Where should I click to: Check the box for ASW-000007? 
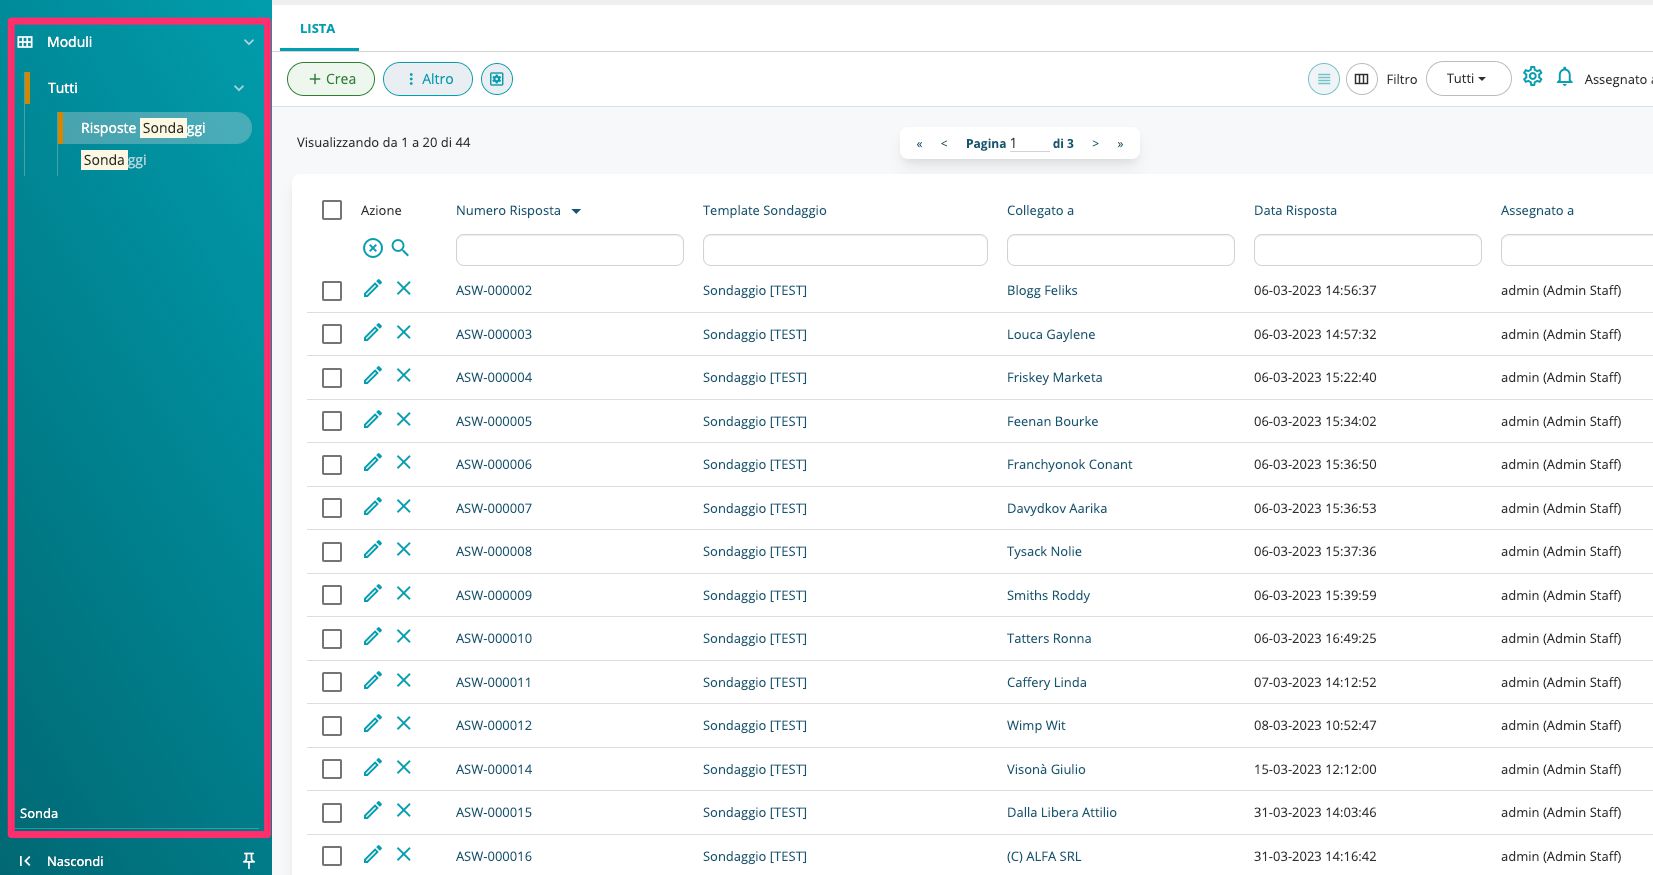click(x=332, y=508)
